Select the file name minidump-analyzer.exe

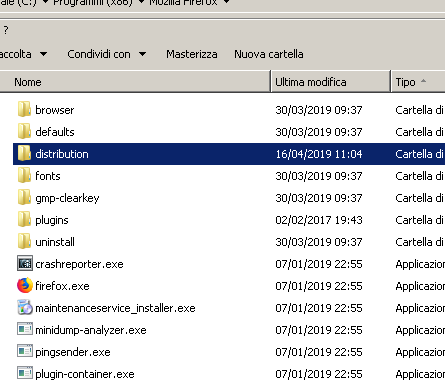pyautogui.click(x=91, y=330)
